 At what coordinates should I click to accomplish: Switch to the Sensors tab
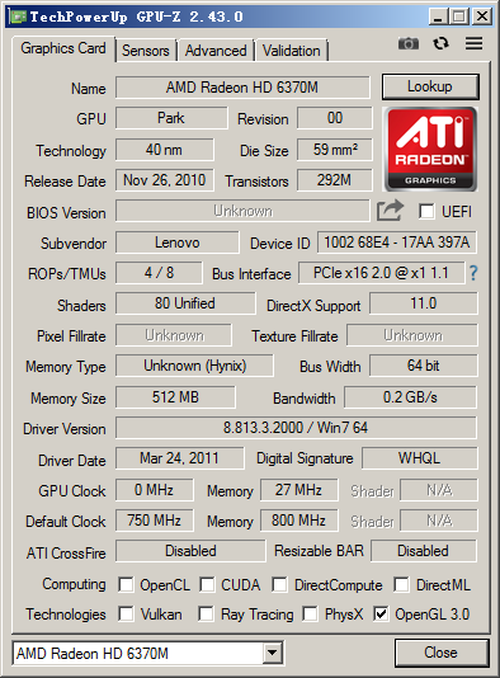point(145,51)
